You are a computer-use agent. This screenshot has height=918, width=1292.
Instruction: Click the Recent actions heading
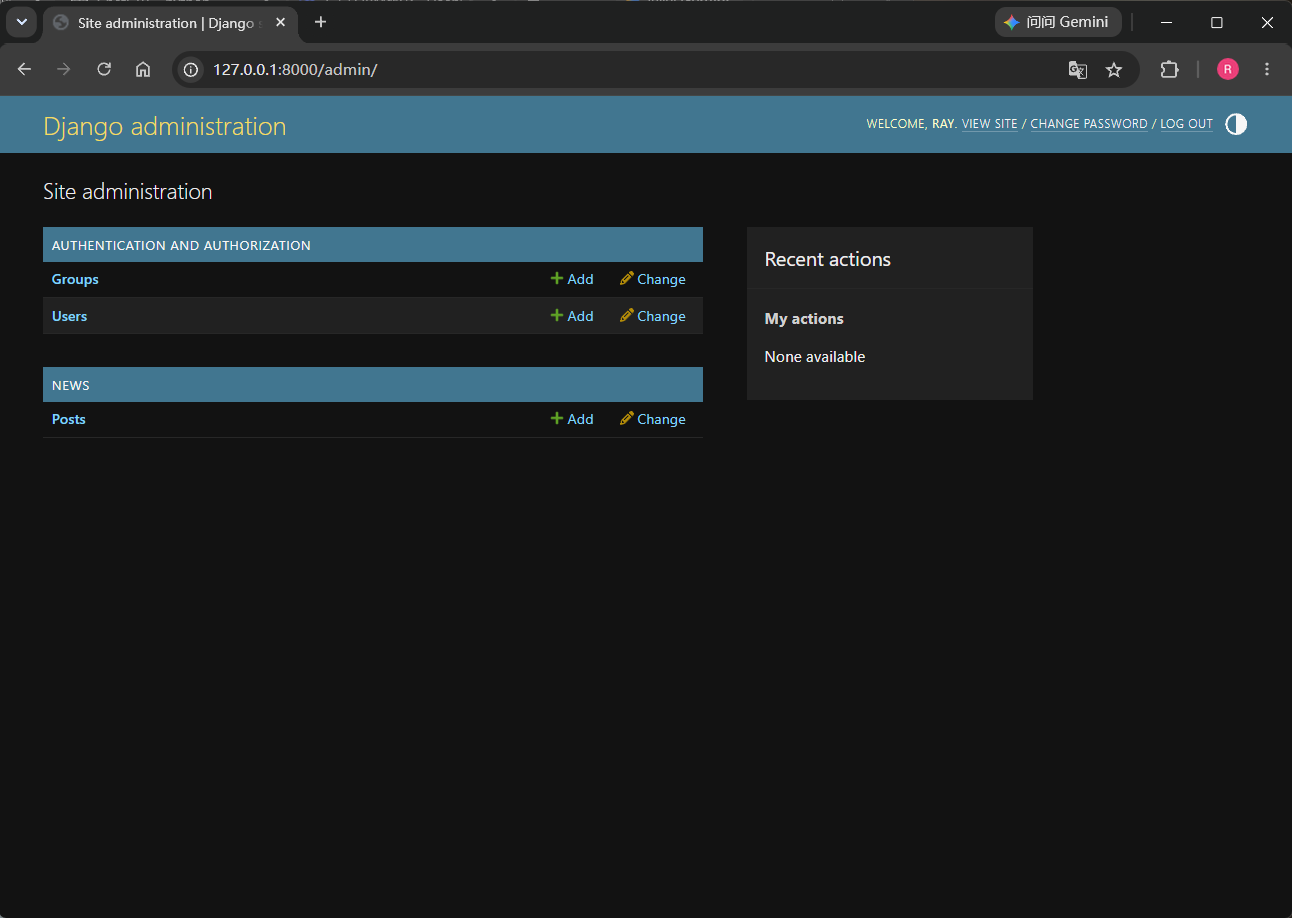point(827,259)
